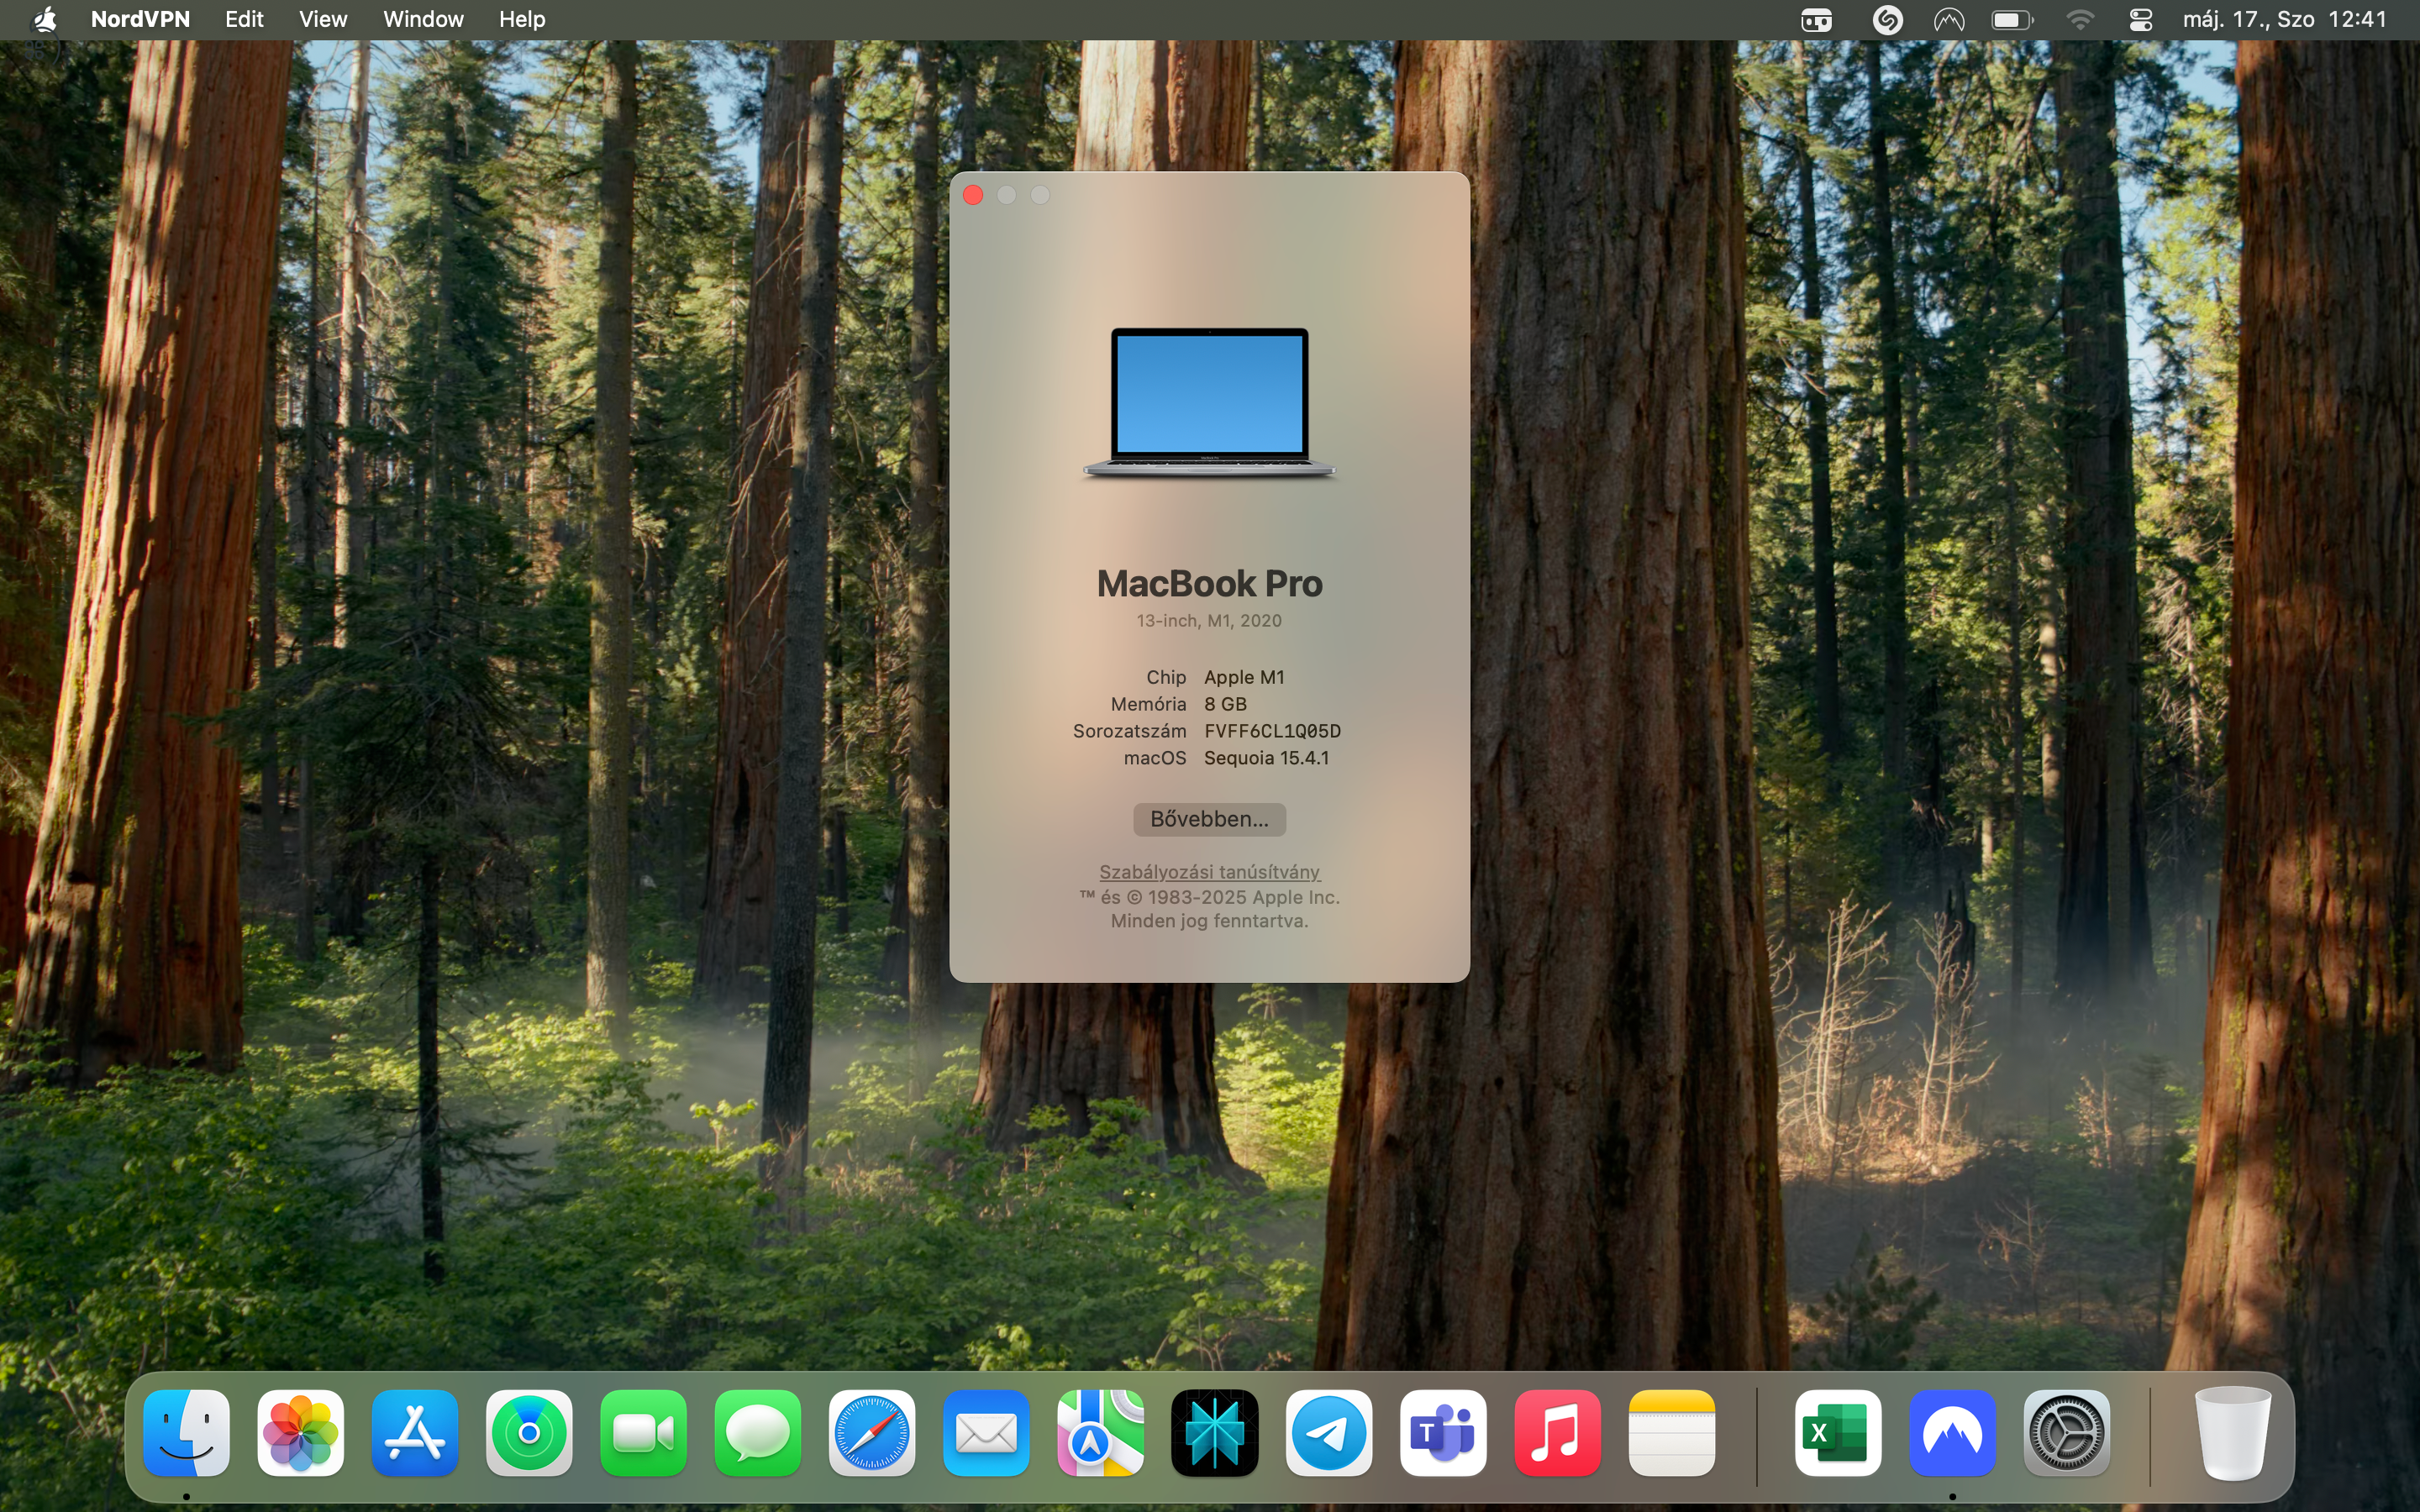Click the Apple M1 chip value
The height and width of the screenshot is (1512, 2420).
click(x=1244, y=677)
